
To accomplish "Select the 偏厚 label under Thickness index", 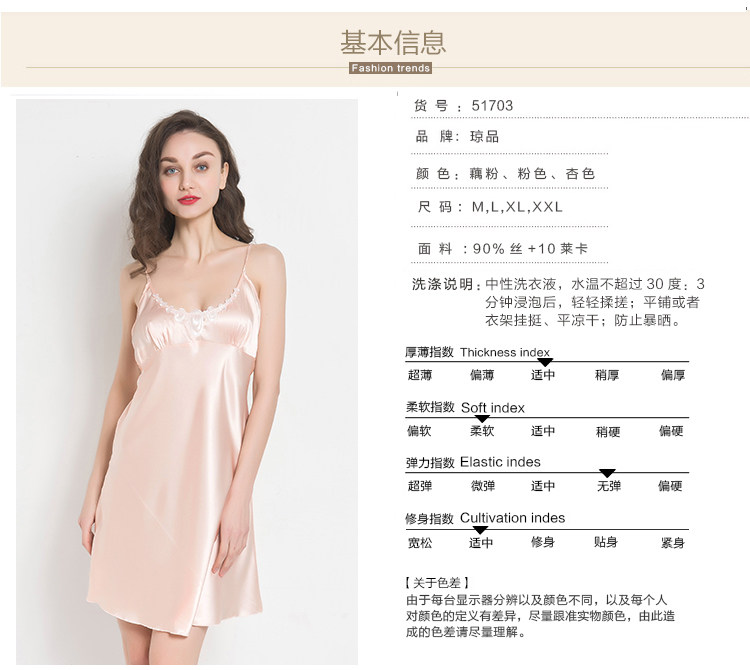I will coord(673,375).
